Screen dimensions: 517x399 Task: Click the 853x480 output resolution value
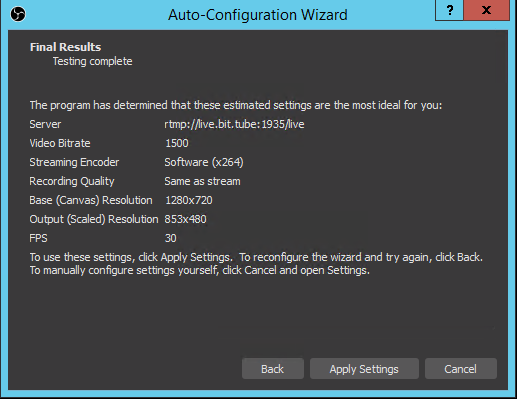(185, 219)
